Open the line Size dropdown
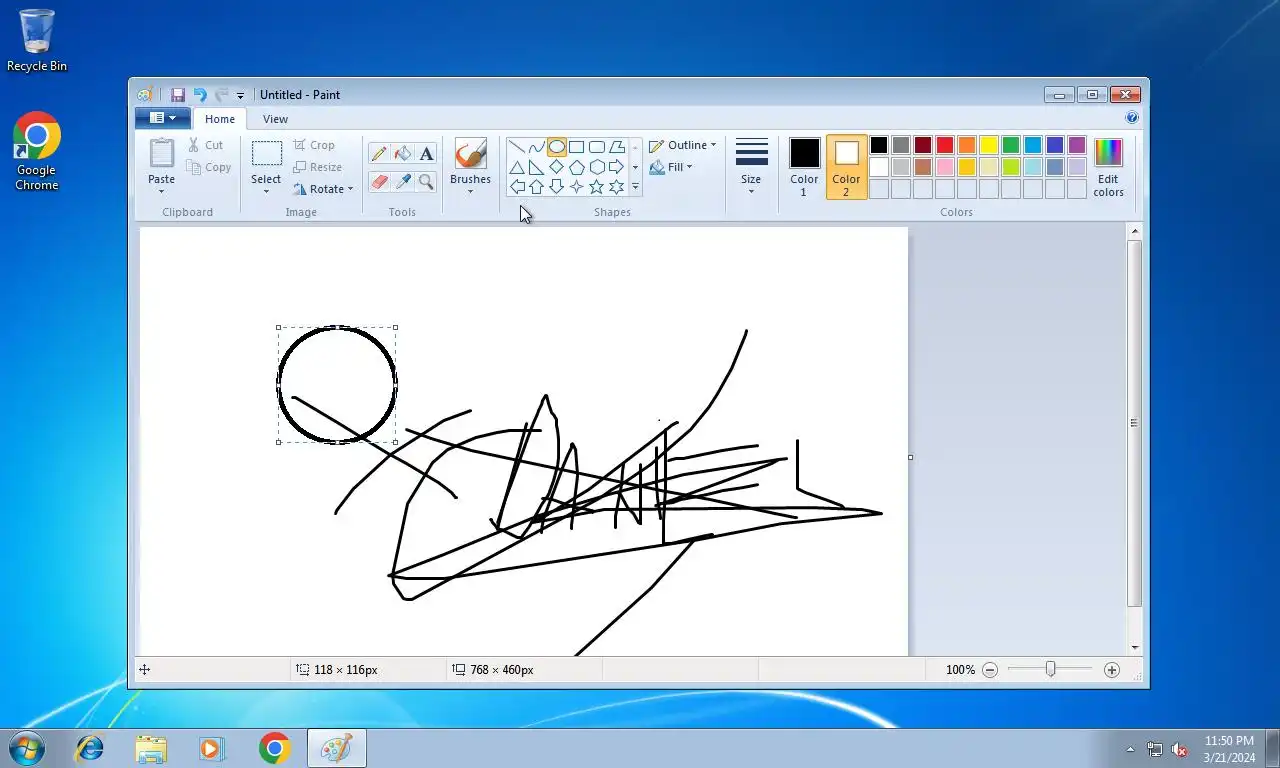Viewport: 1280px width, 768px height. (x=751, y=167)
